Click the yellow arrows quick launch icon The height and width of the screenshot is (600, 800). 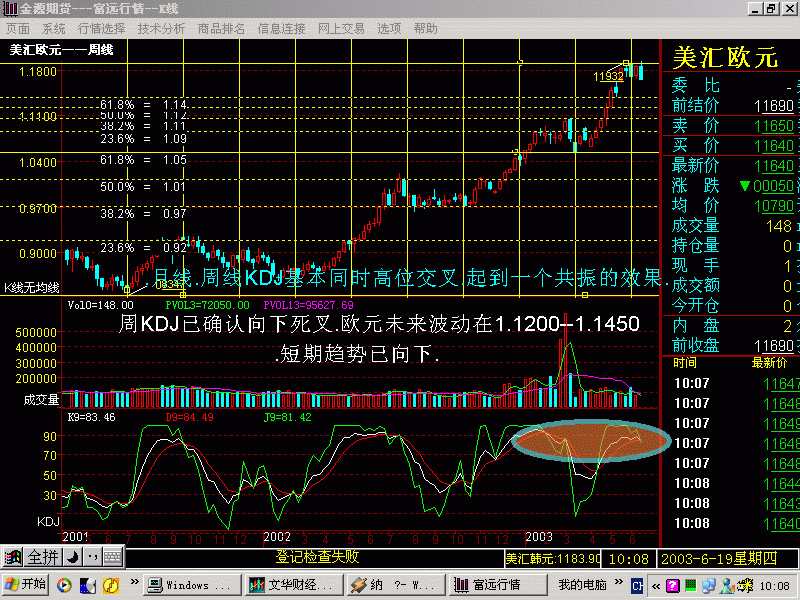coord(111,585)
